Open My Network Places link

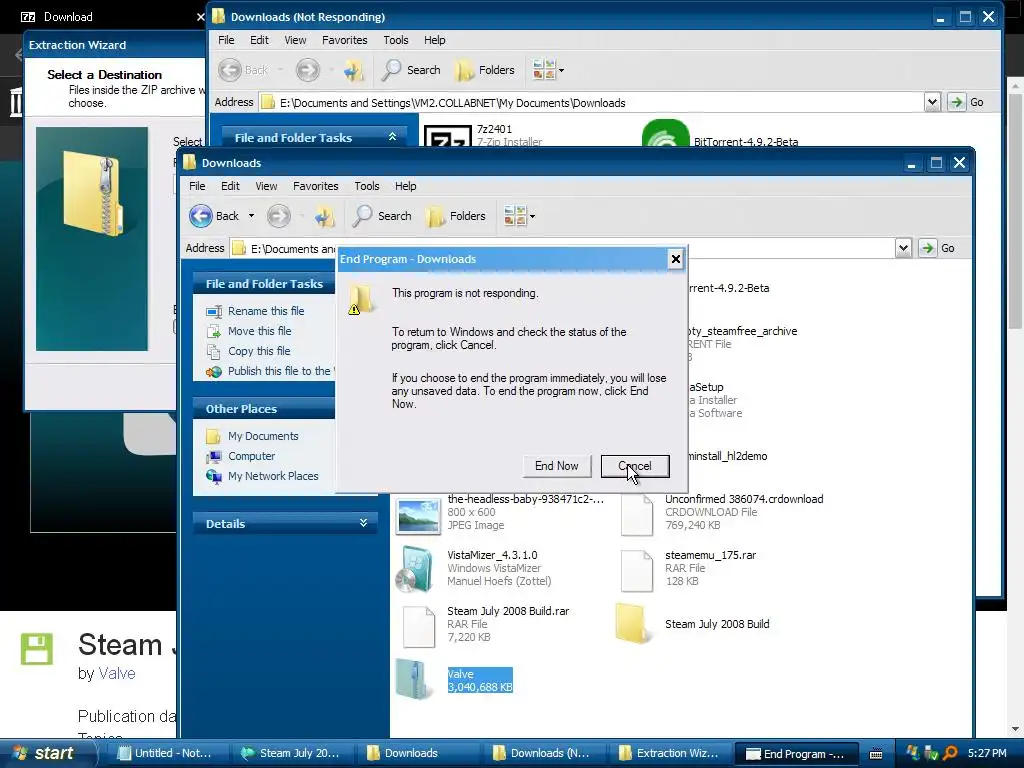(x=273, y=476)
